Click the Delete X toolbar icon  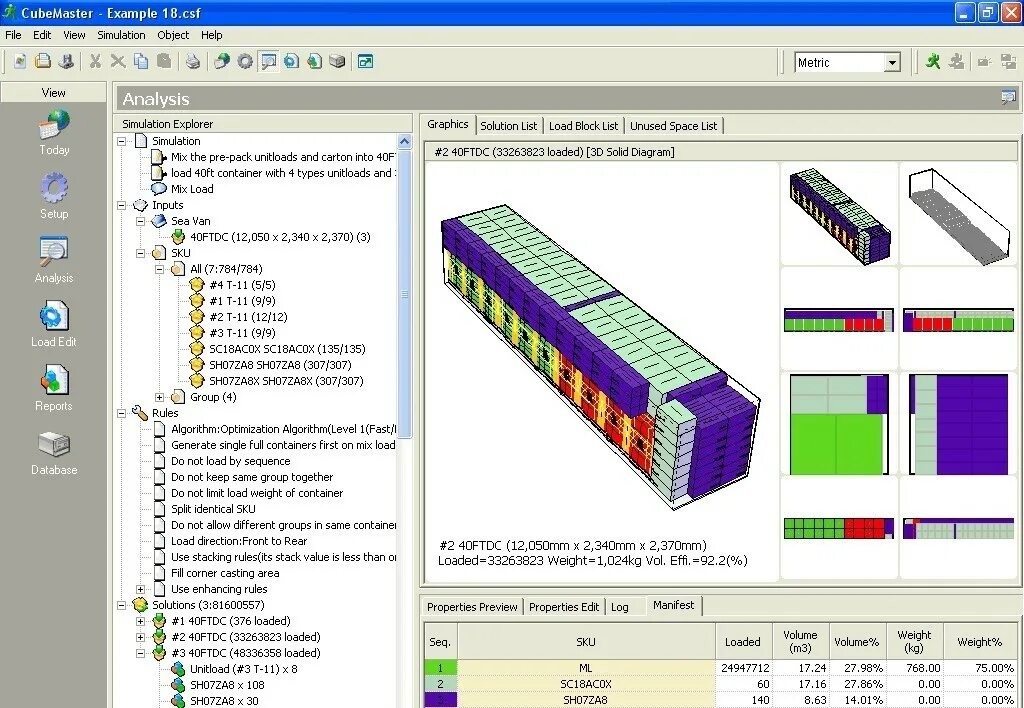coord(118,61)
